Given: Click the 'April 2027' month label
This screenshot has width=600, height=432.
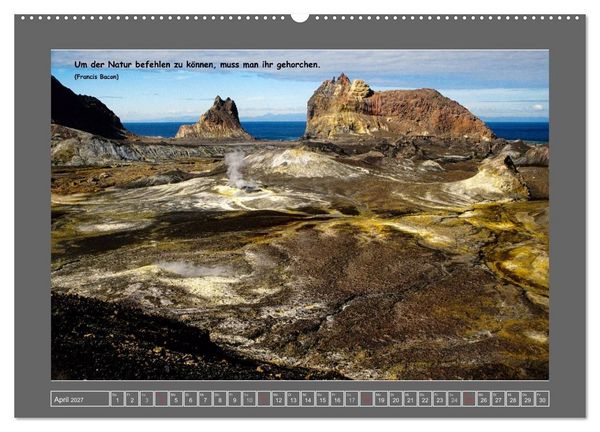Looking at the screenshot, I should click(x=68, y=400).
